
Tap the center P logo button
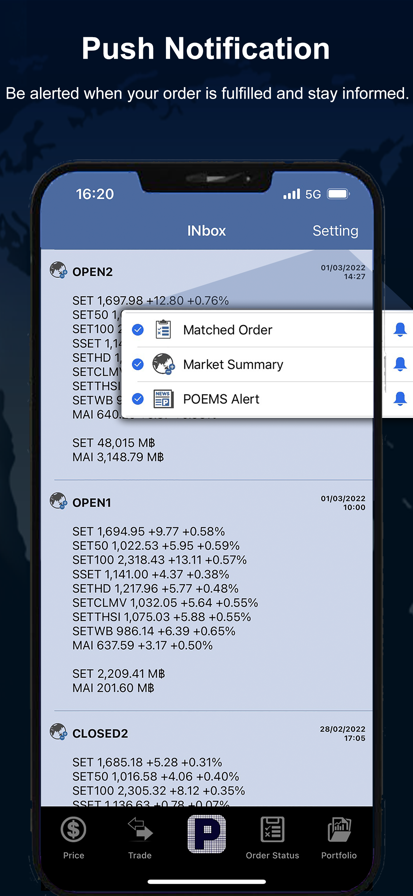[x=206, y=834]
